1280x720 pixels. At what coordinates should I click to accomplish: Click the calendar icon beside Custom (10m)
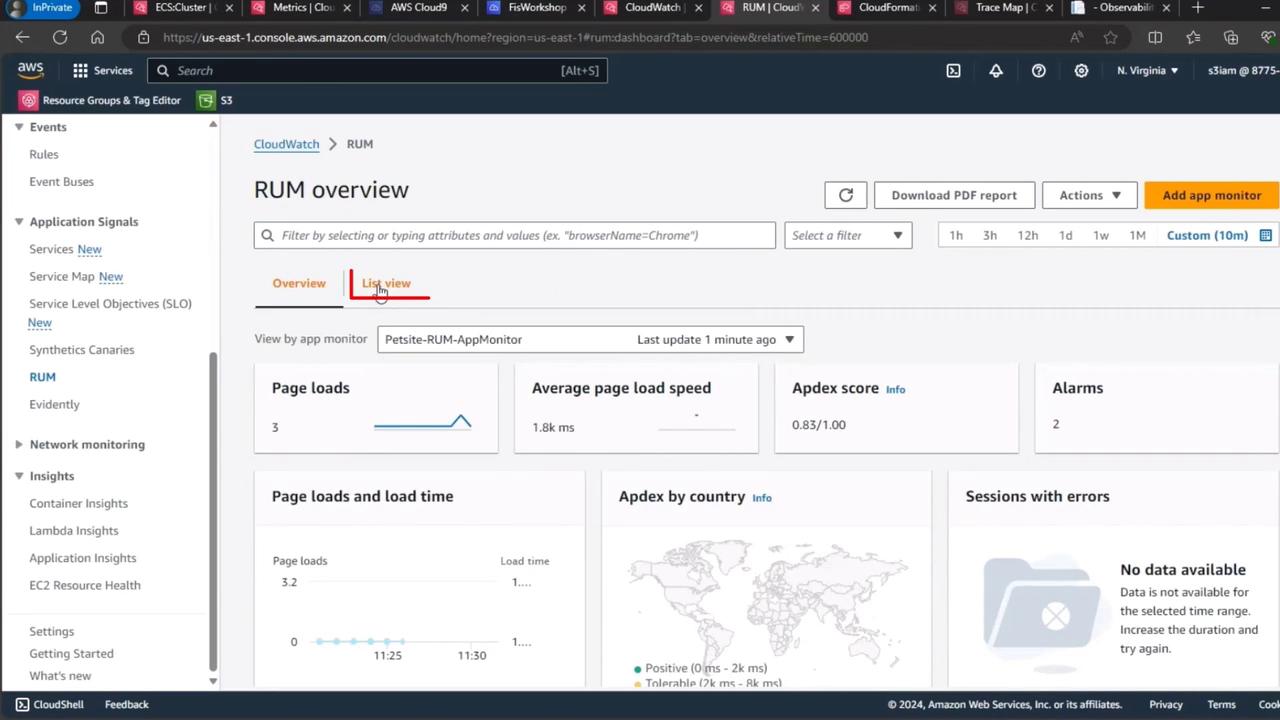(1265, 236)
